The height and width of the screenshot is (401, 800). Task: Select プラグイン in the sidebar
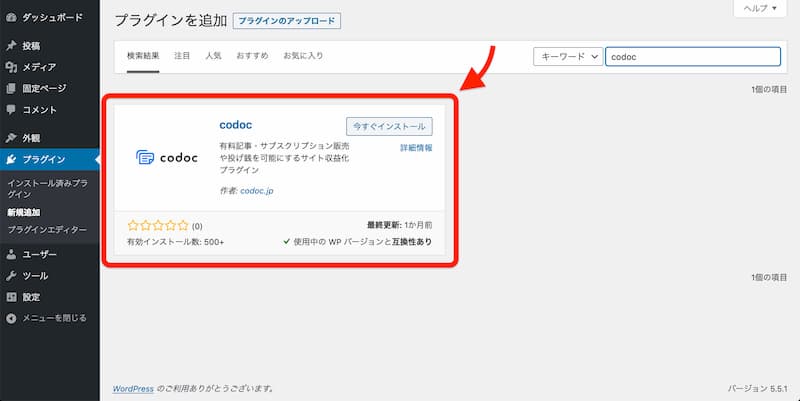coord(49,159)
